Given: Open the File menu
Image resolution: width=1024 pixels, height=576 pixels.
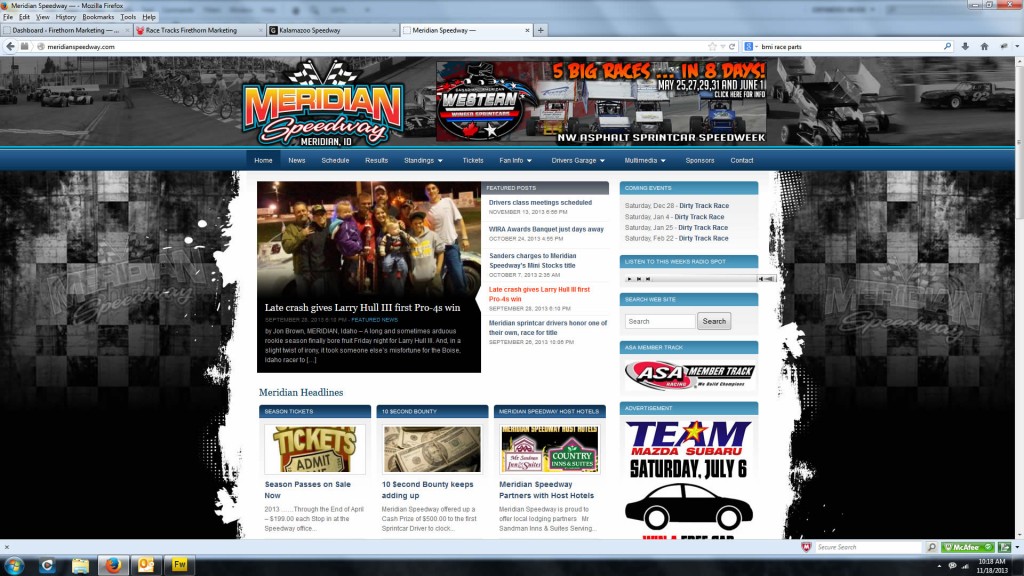Looking at the screenshot, I should pyautogui.click(x=8, y=17).
